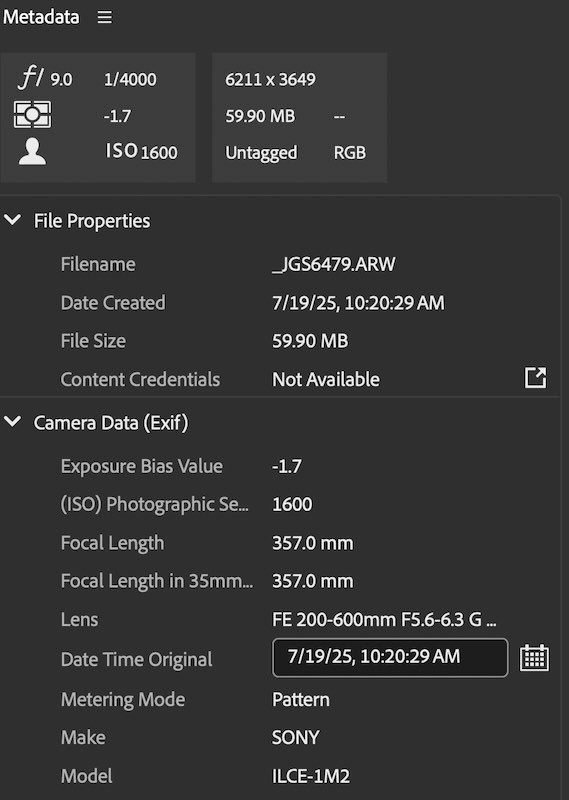Viewport: 569px width, 800px height.
Task: Open the Metadata panel hamburger menu
Action: [105, 17]
